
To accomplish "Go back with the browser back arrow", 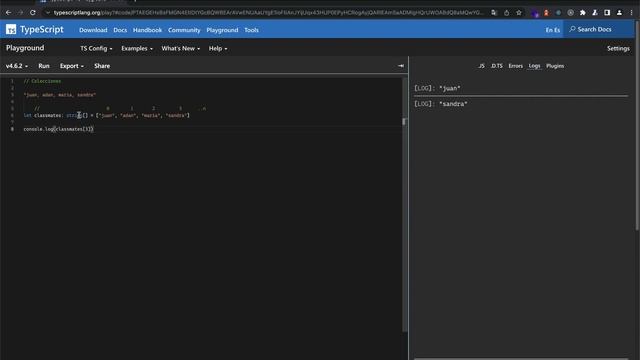I will tap(9, 13).
